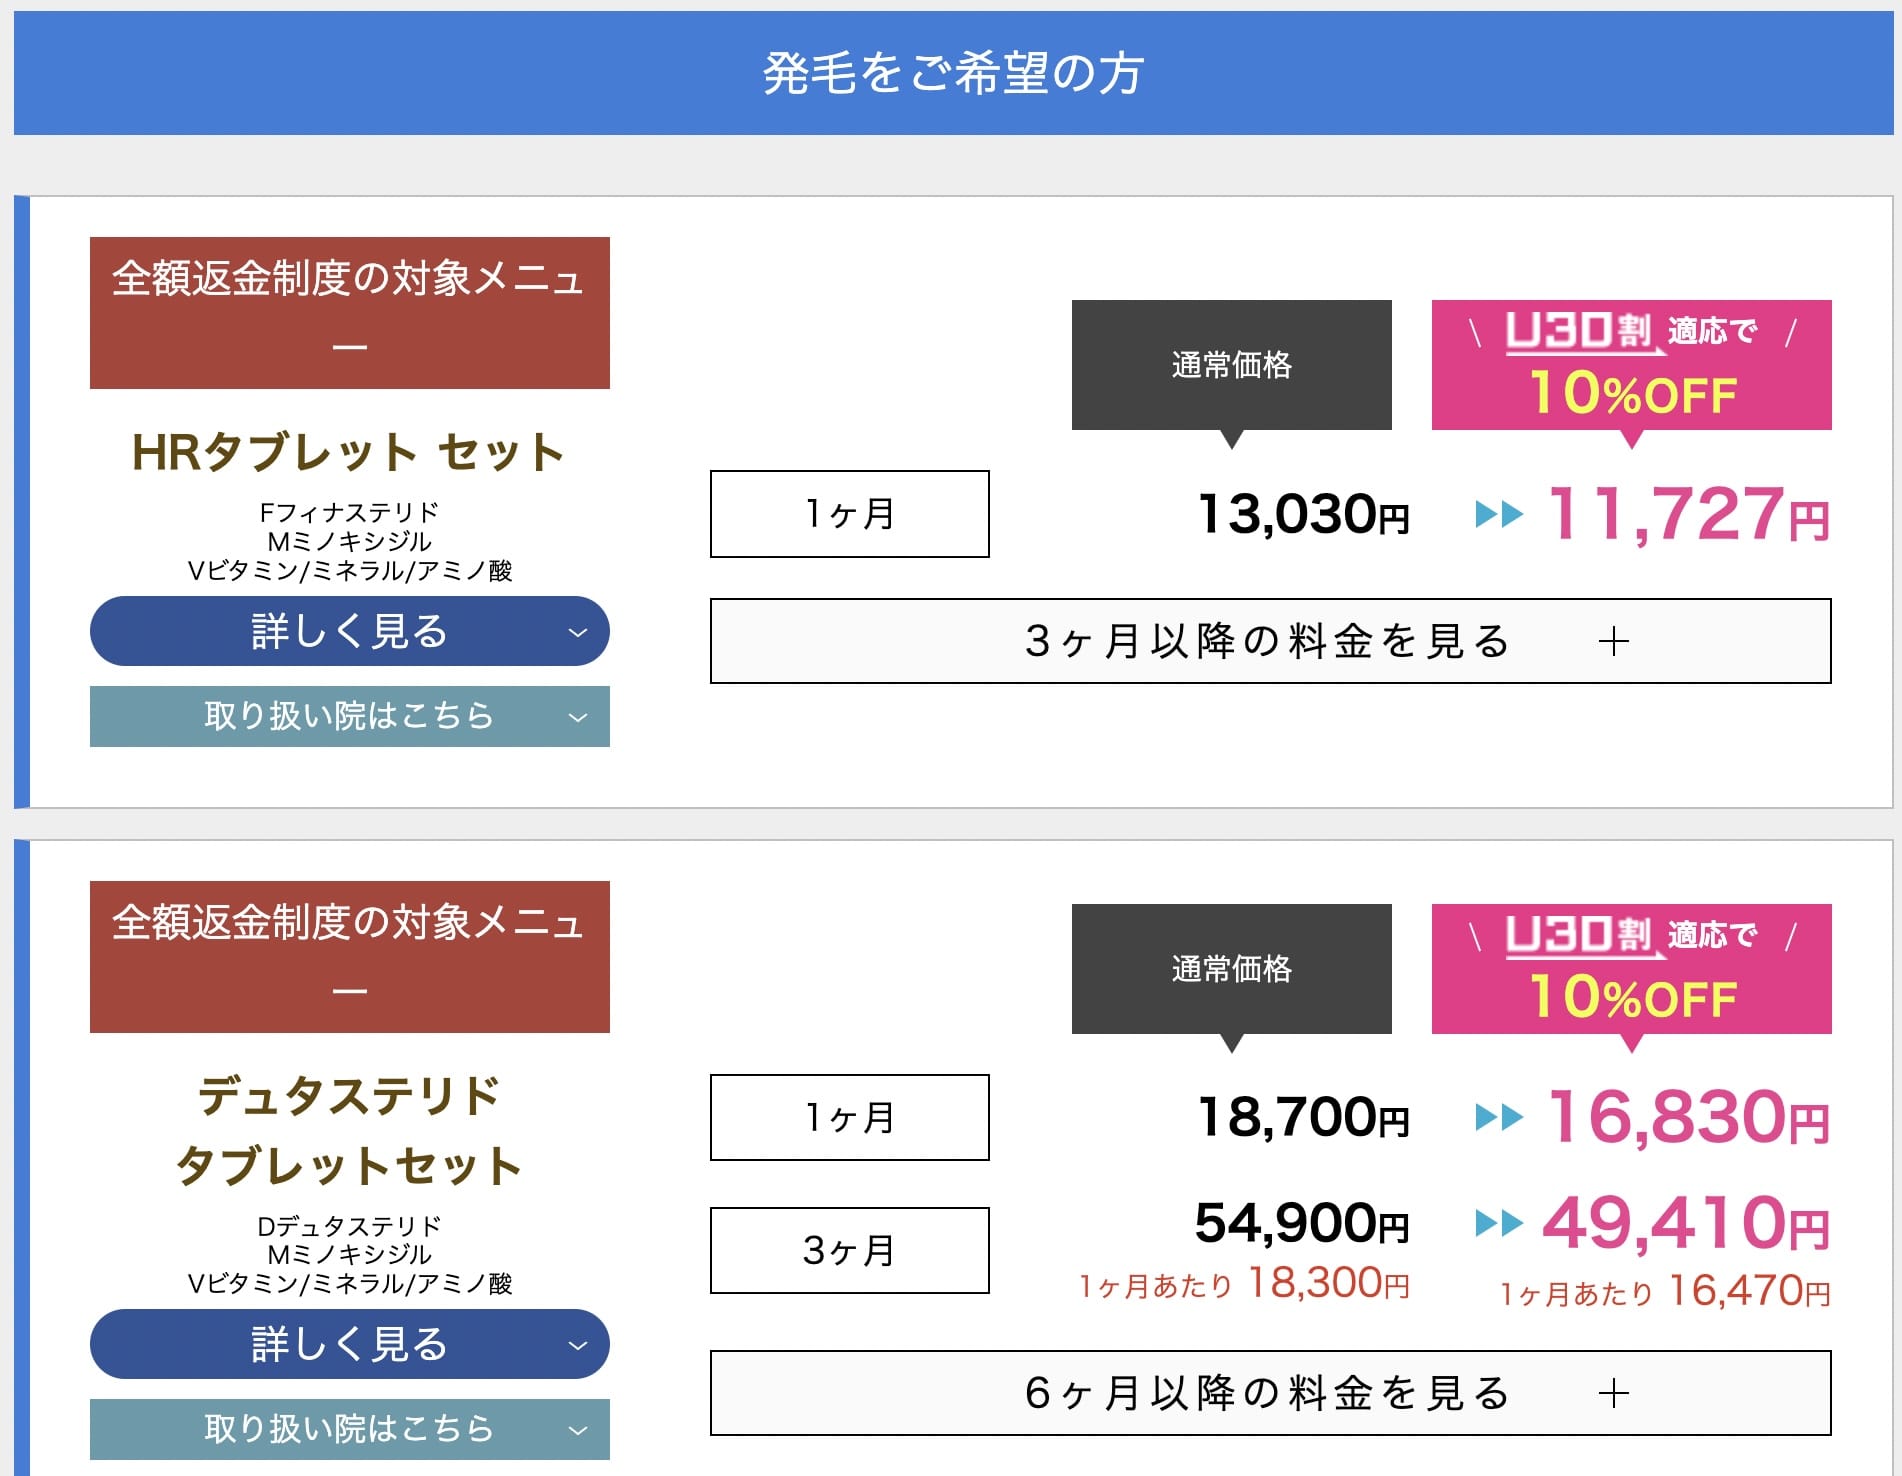Select dutasteride 3ヶ月 plan box
The height and width of the screenshot is (1476, 1902).
point(849,1250)
